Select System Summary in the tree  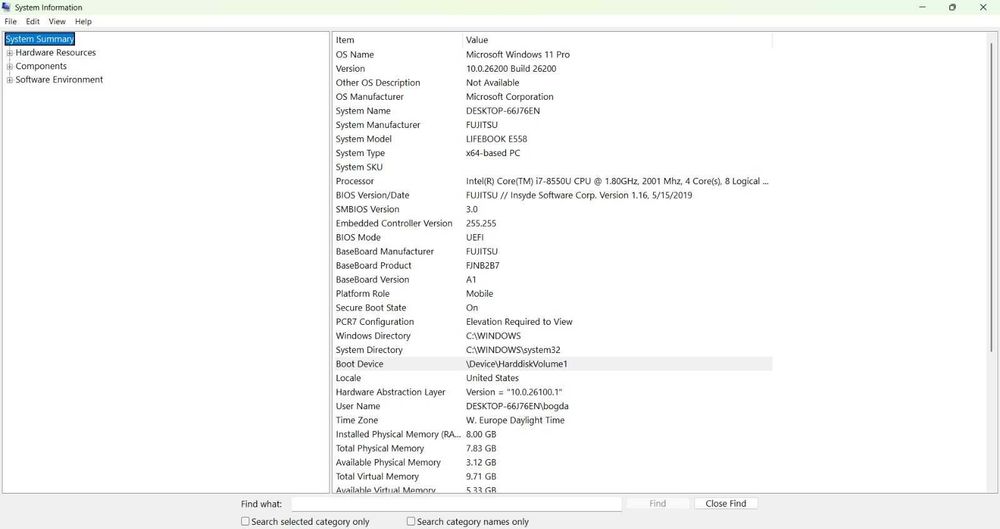[40, 39]
